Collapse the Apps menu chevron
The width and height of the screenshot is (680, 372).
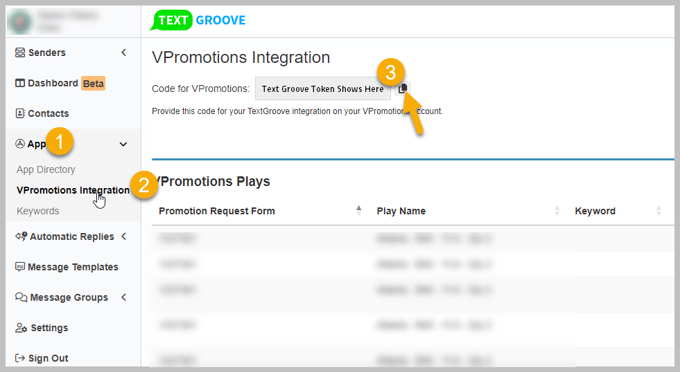coord(123,144)
